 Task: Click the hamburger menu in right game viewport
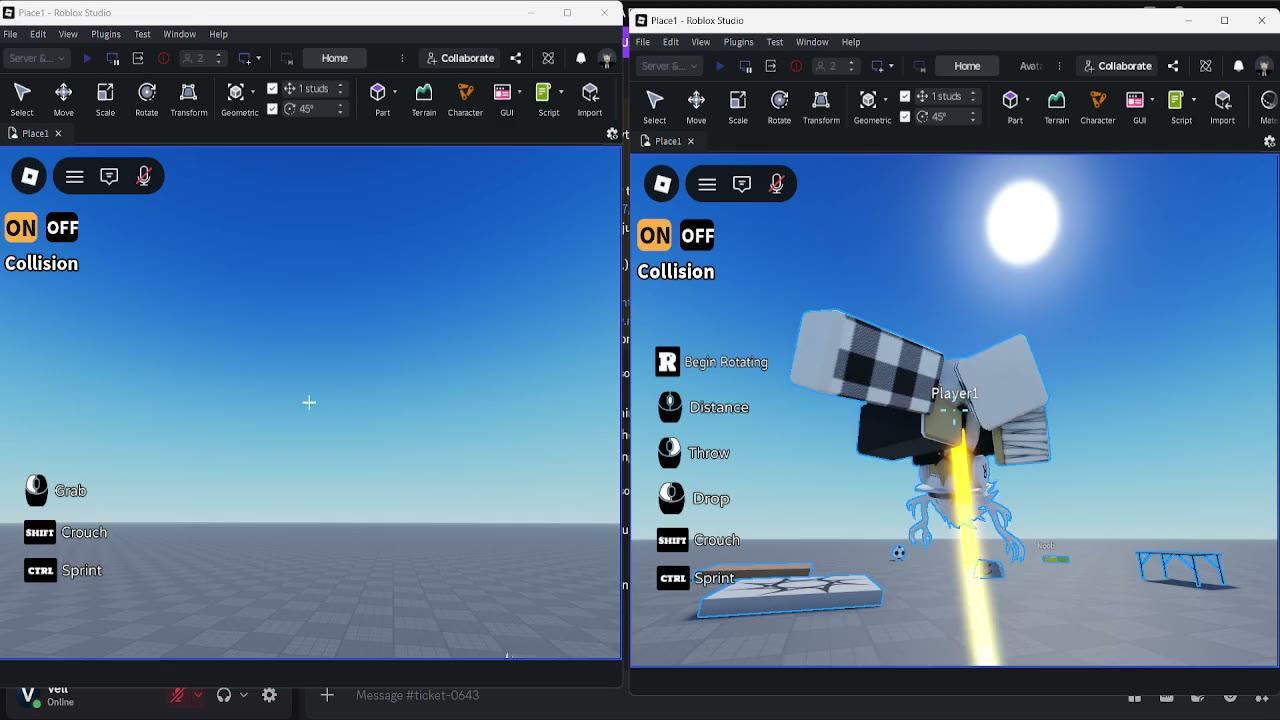click(x=707, y=184)
